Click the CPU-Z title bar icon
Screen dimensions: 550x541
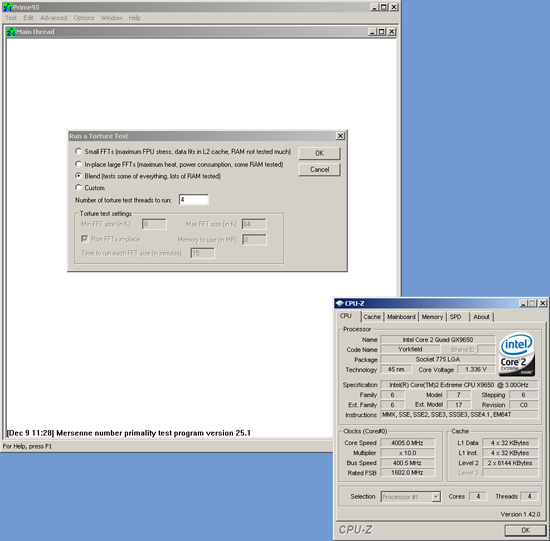pyautogui.click(x=339, y=303)
